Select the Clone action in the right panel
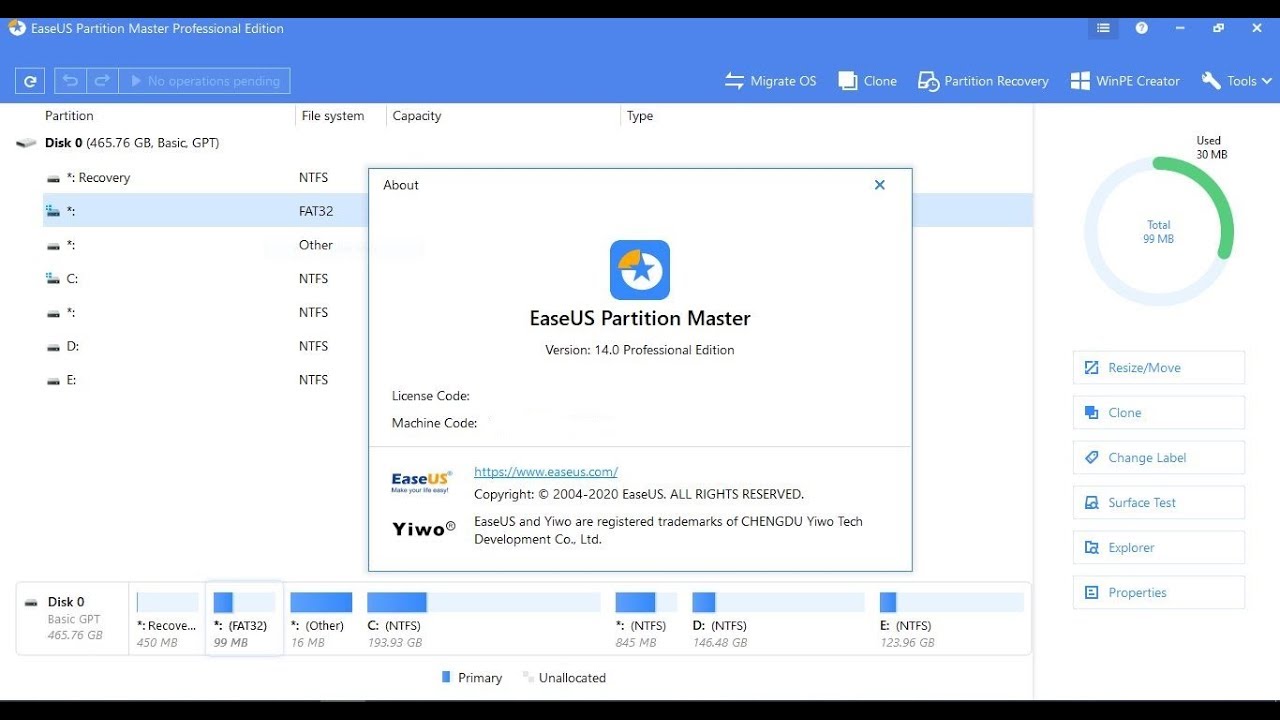 pos(1159,413)
